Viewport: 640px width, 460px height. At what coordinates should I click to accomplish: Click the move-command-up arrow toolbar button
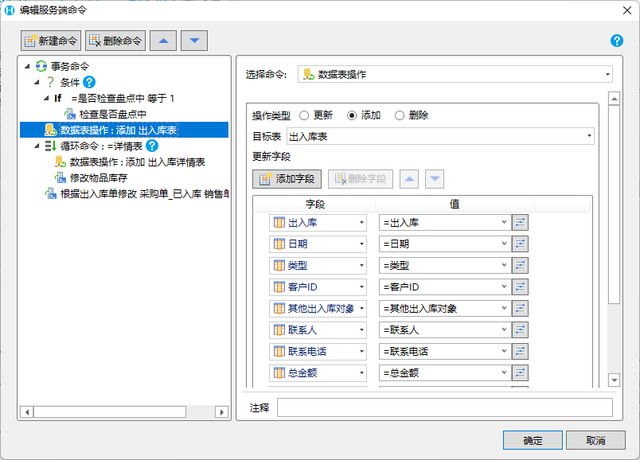(x=163, y=40)
